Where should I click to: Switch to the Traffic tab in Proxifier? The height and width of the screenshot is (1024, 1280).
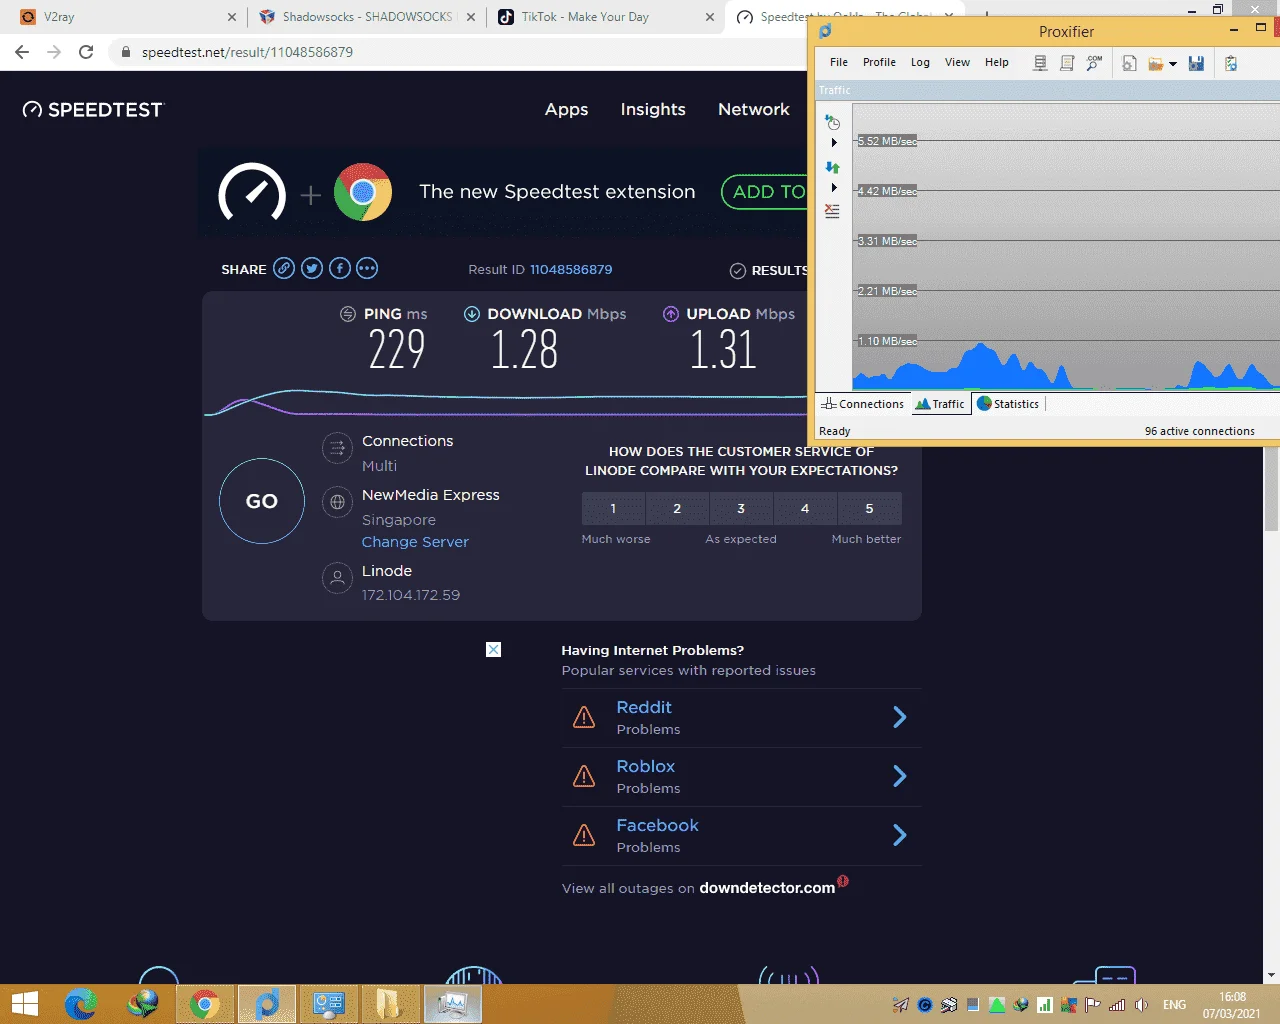[940, 404]
